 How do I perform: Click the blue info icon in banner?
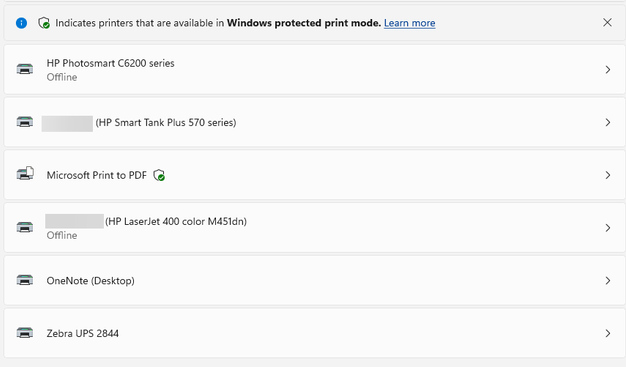point(21,23)
